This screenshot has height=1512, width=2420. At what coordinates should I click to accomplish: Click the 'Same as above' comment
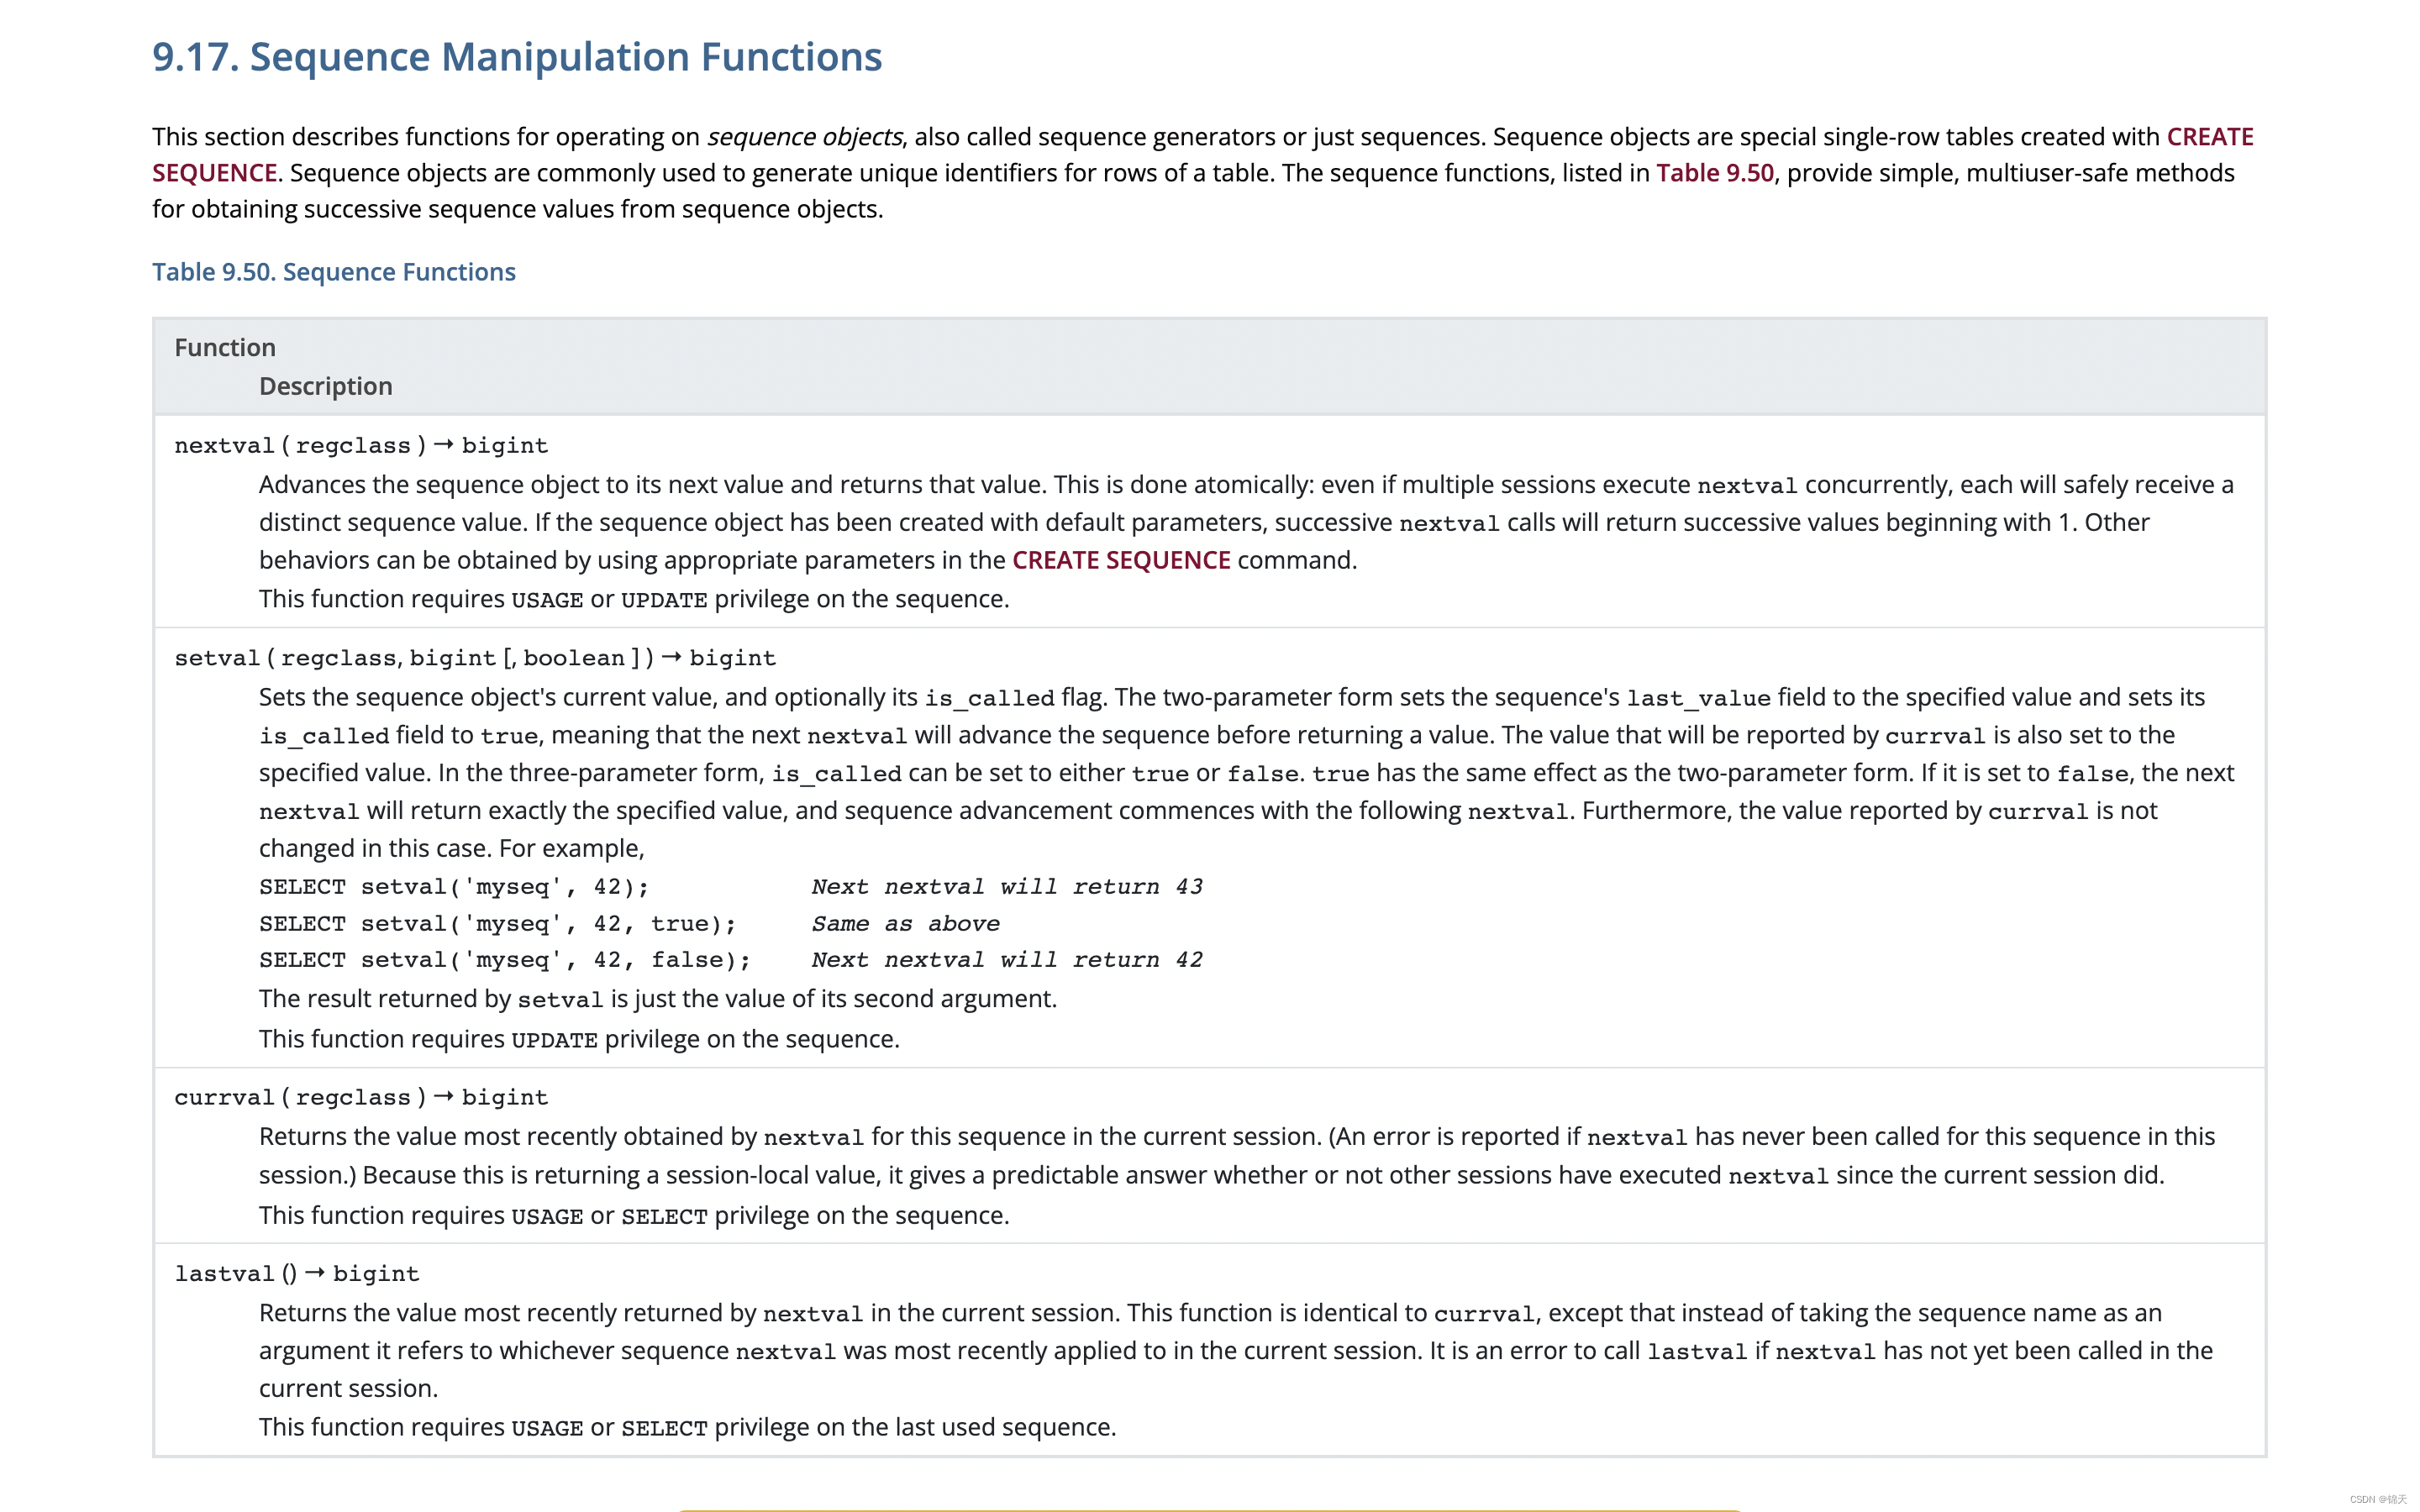pos(905,924)
